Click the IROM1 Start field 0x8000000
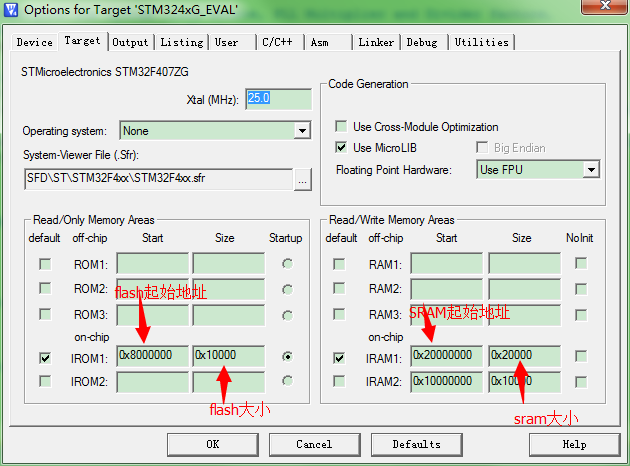This screenshot has height=466, width=630. pyautogui.click(x=153, y=356)
